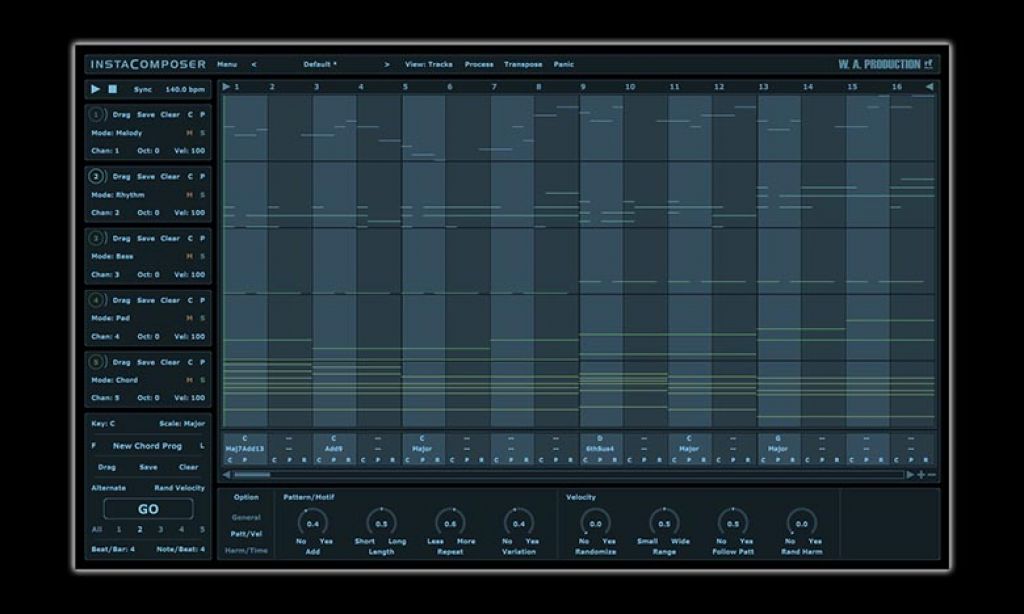Screen dimensions: 1024x614
Task: Toggle the Alternate option
Action: point(108,488)
